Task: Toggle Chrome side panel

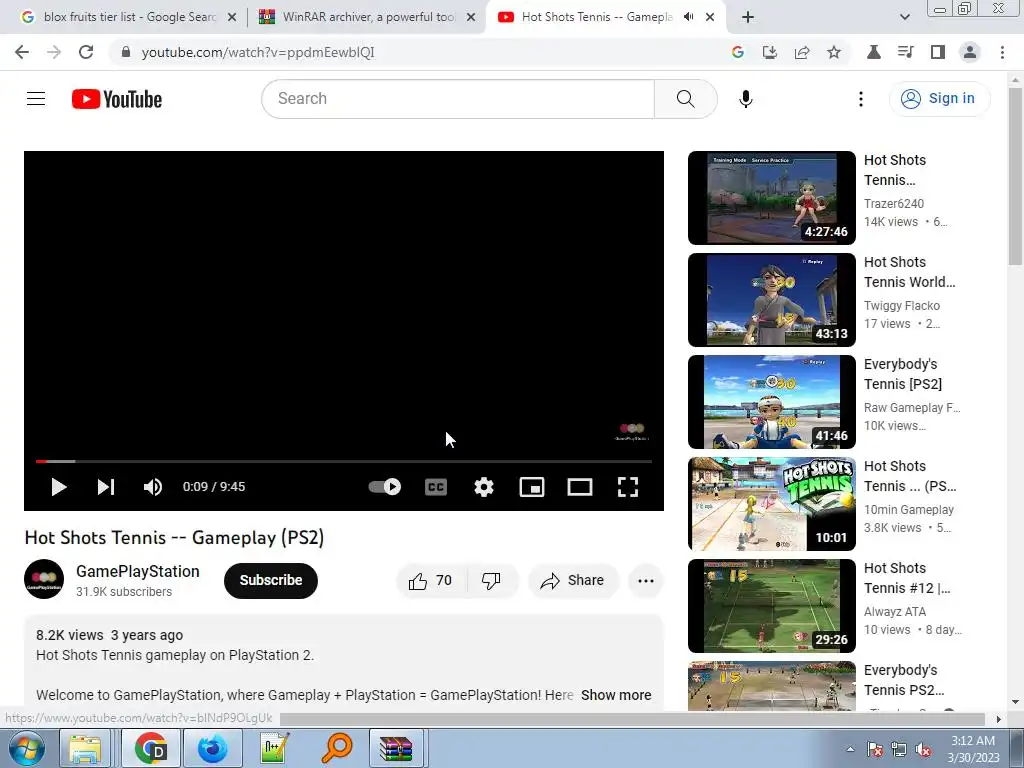Action: (938, 52)
